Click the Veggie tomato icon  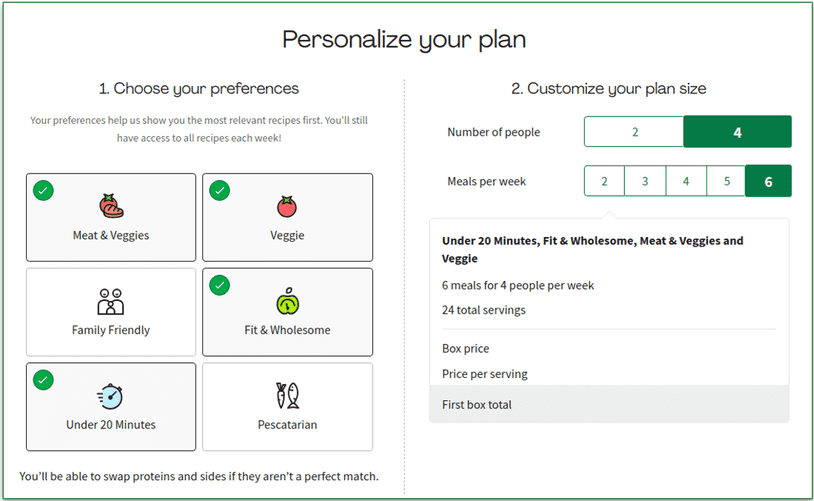click(287, 206)
